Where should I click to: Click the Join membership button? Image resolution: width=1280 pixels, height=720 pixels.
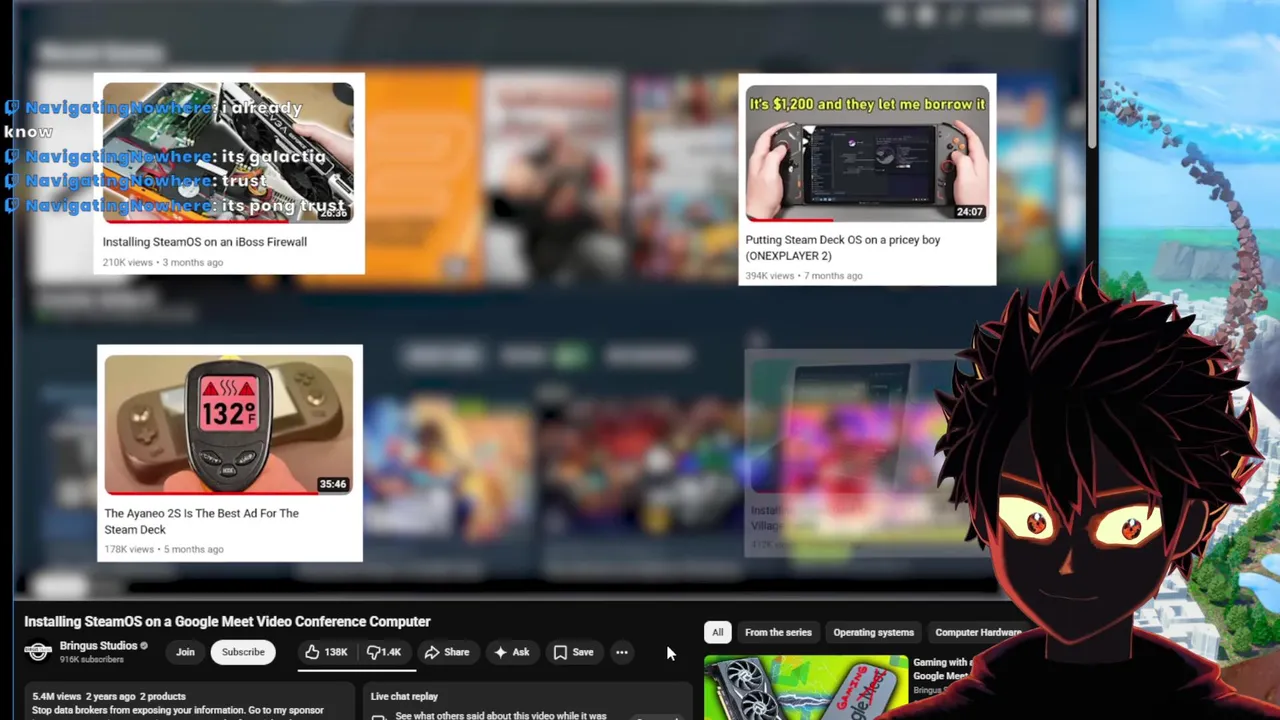pos(185,652)
